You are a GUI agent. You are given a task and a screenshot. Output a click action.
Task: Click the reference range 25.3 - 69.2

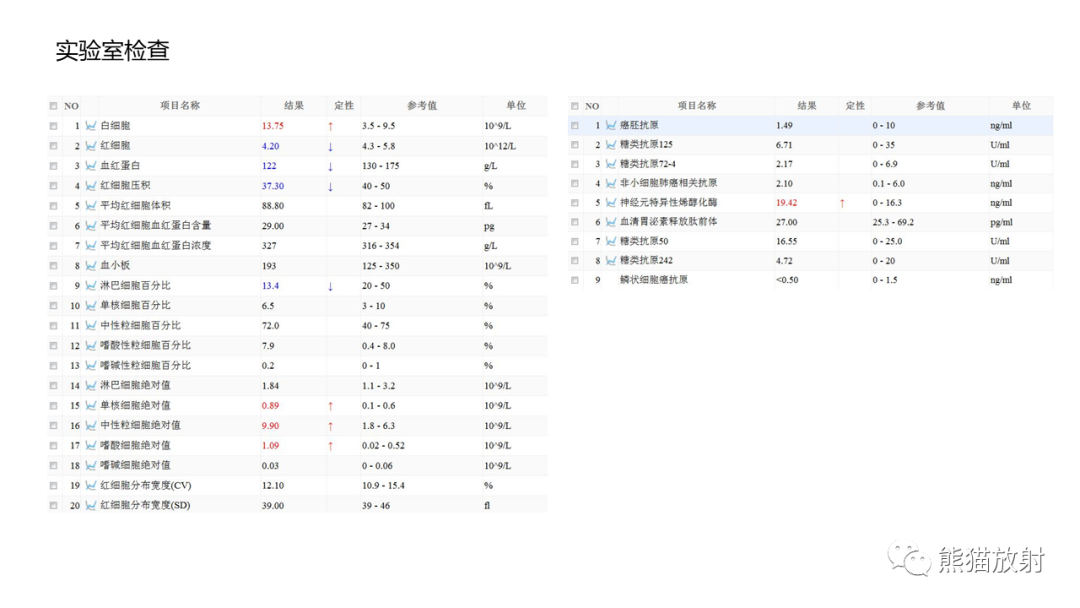893,222
